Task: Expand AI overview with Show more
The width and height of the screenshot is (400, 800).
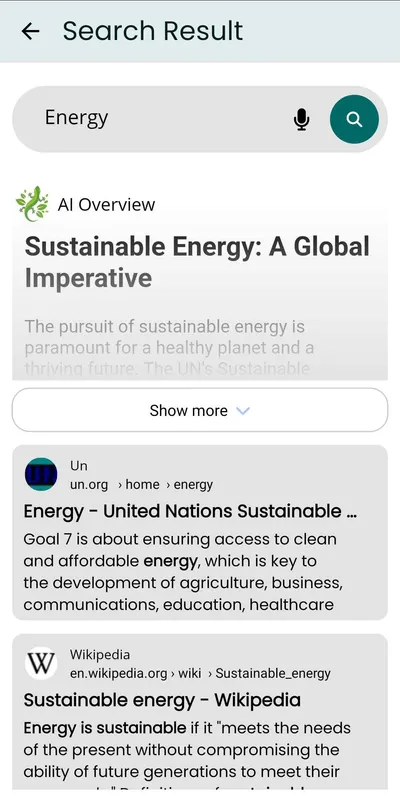Action: coord(200,410)
